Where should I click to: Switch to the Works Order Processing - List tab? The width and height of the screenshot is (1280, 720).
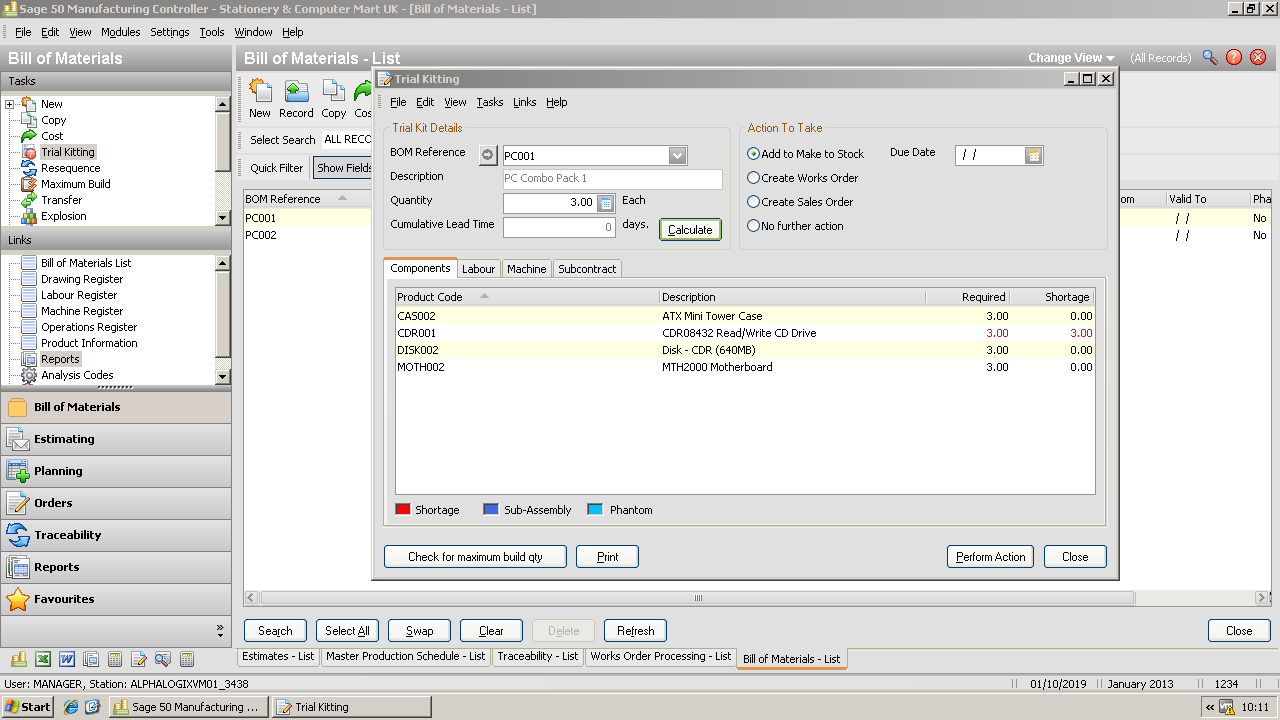(x=660, y=656)
